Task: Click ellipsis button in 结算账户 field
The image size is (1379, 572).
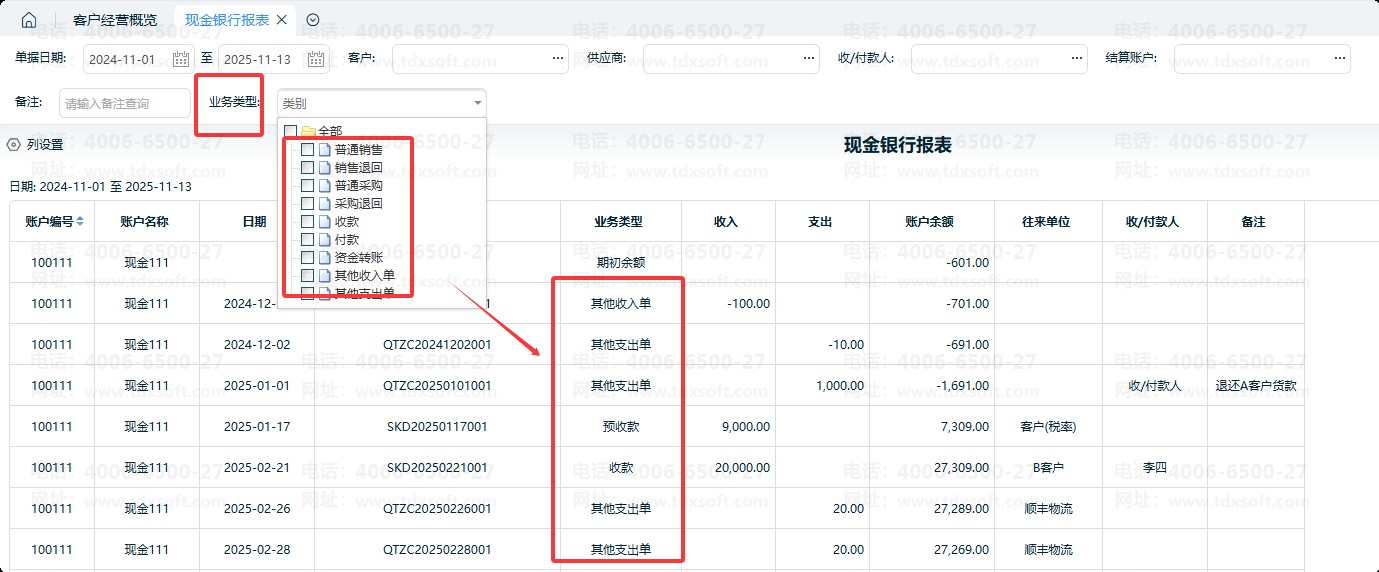Action: point(1339,59)
